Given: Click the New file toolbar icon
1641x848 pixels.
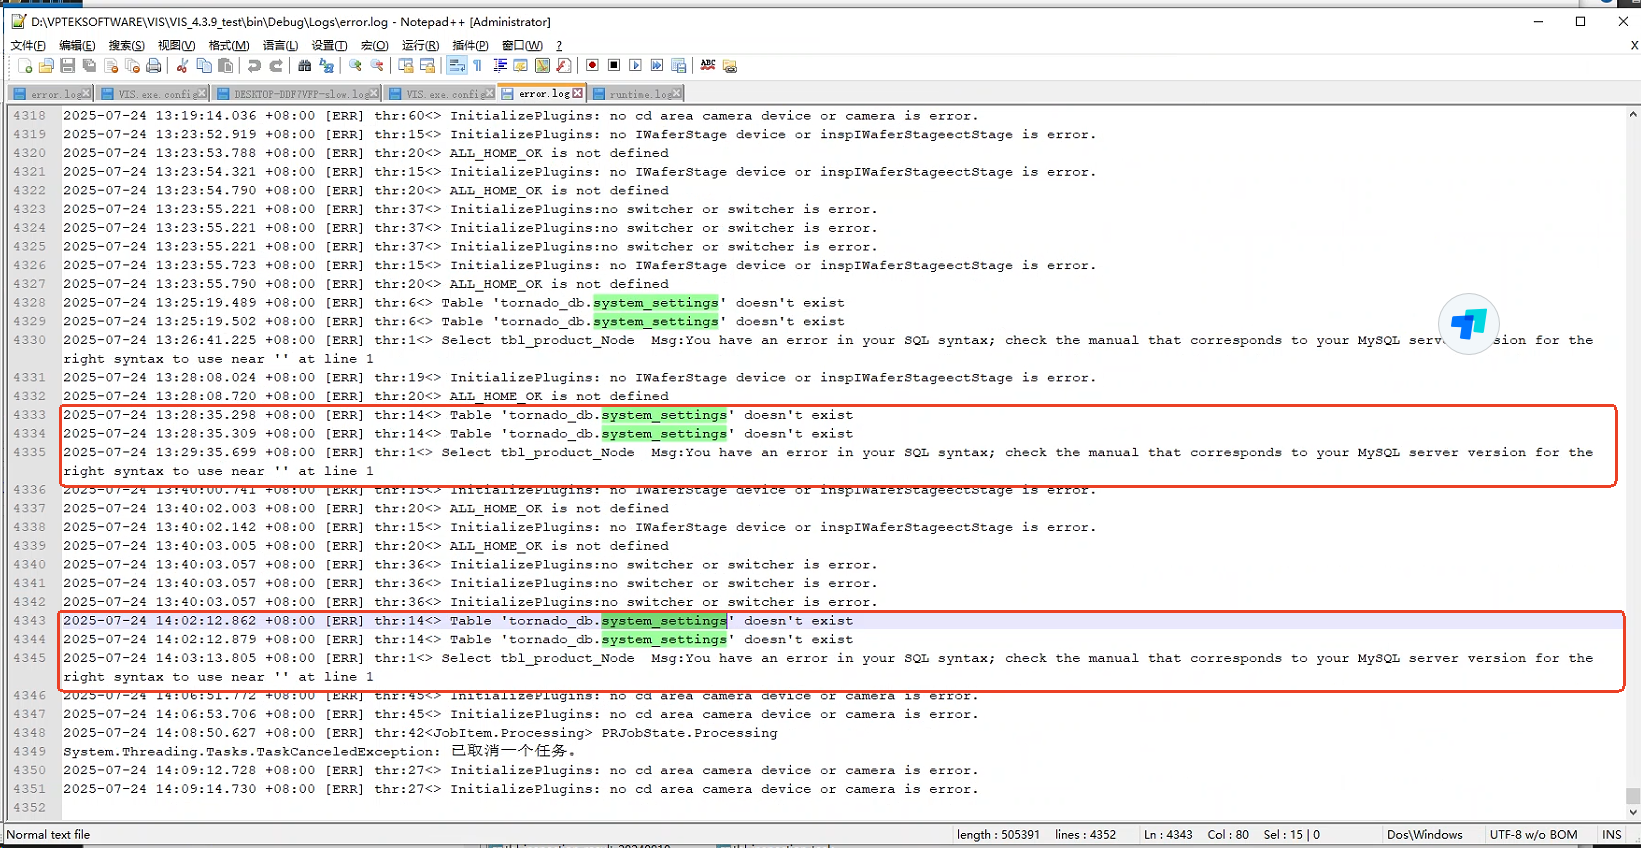Looking at the screenshot, I should pyautogui.click(x=25, y=66).
